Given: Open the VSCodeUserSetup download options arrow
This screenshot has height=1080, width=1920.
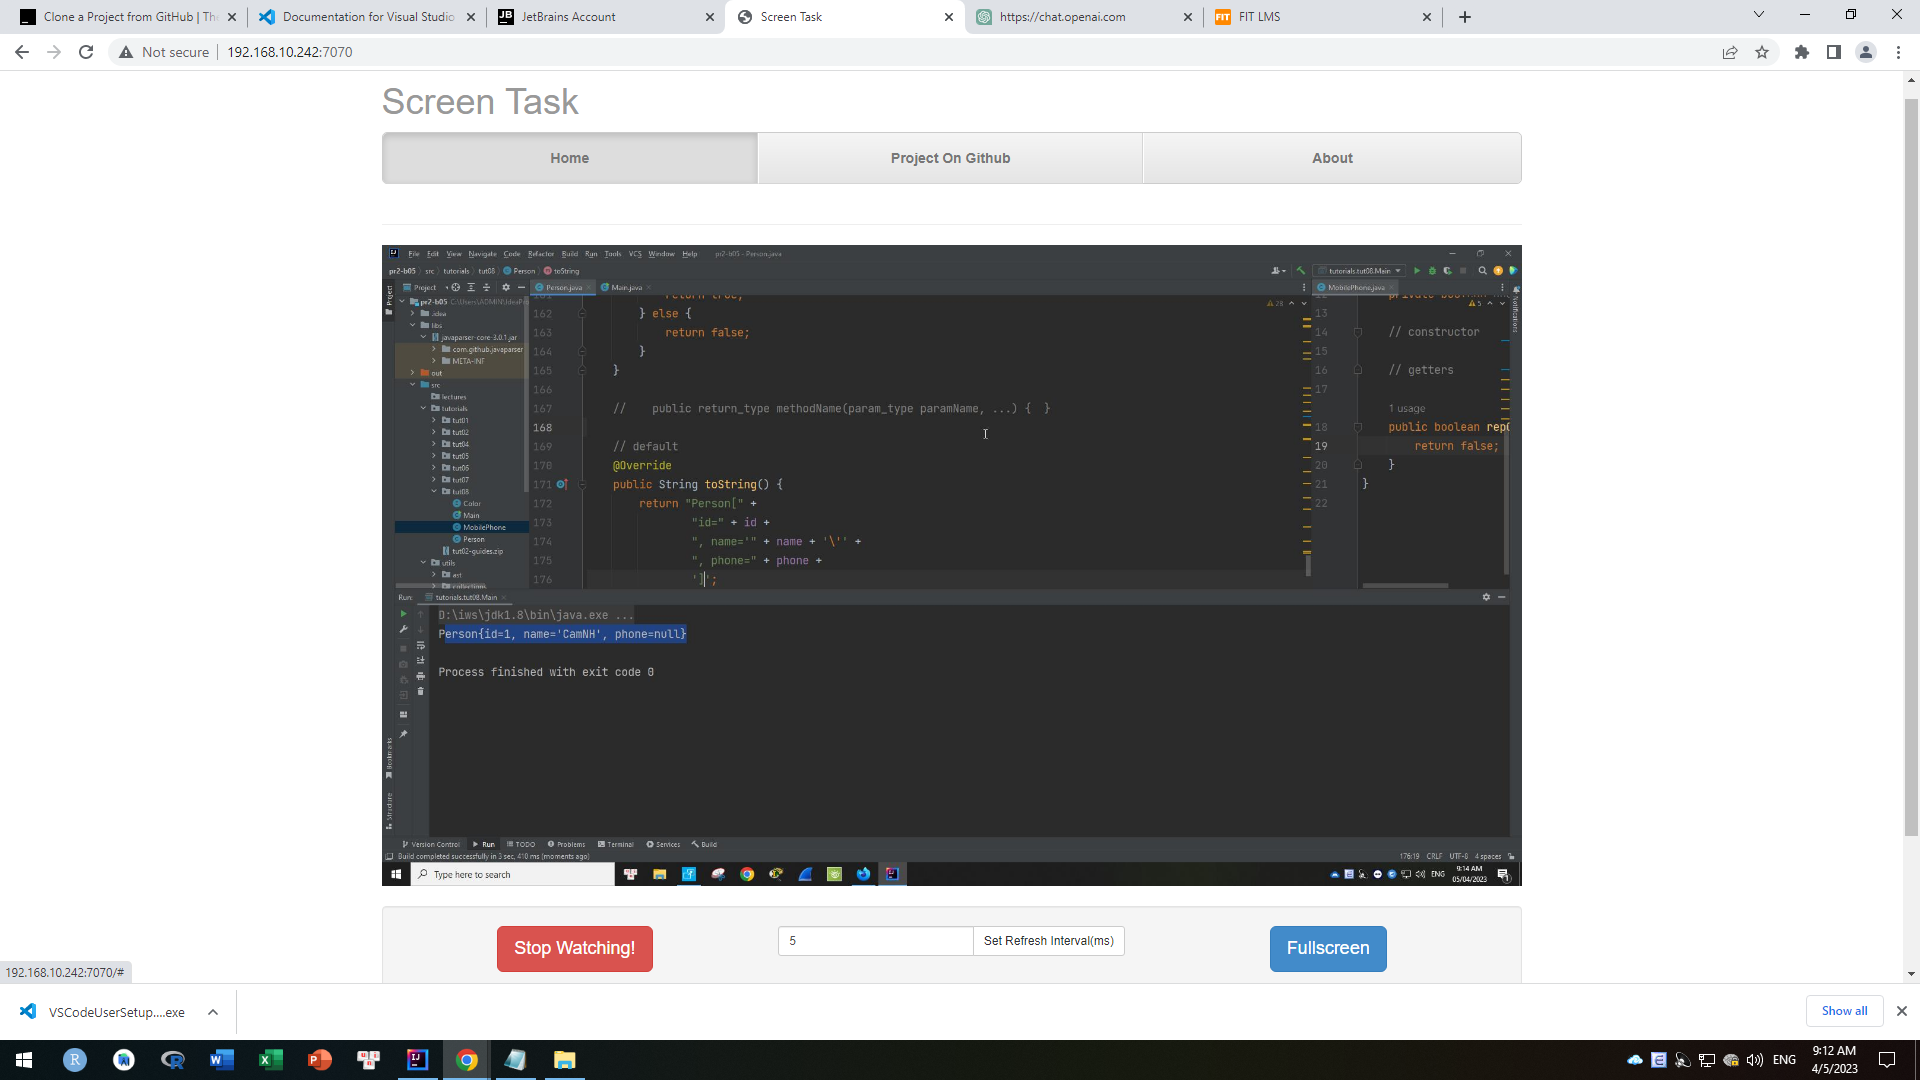Looking at the screenshot, I should pos(213,1012).
